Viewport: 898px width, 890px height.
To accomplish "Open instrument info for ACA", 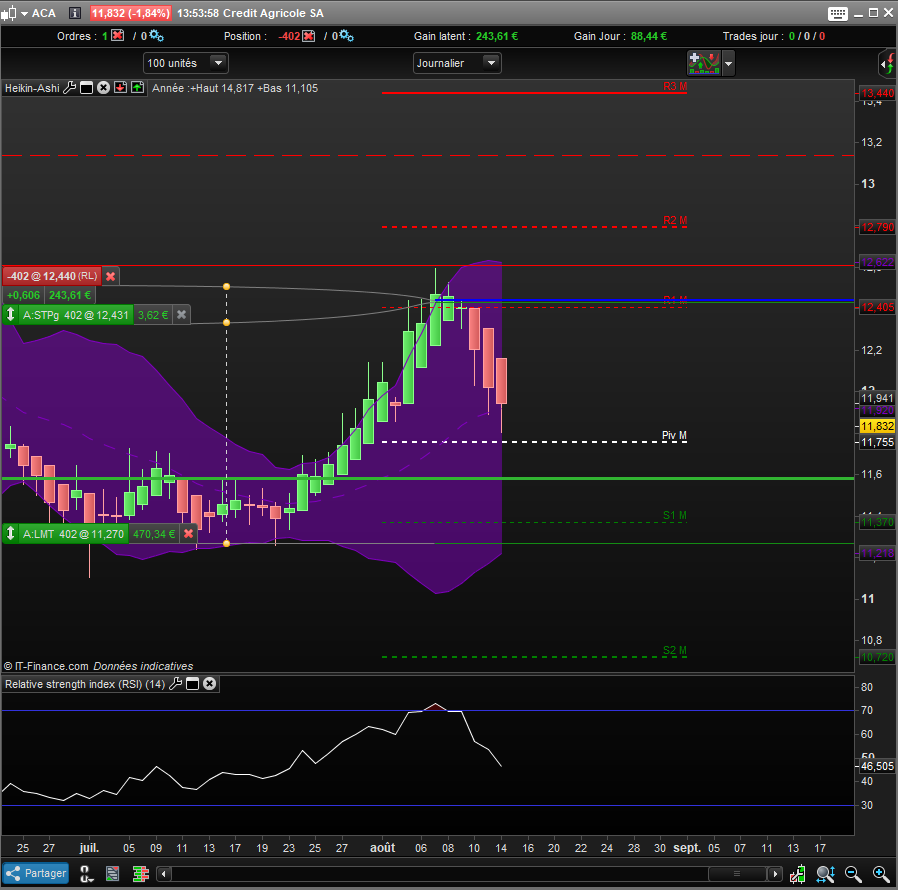I will point(74,13).
